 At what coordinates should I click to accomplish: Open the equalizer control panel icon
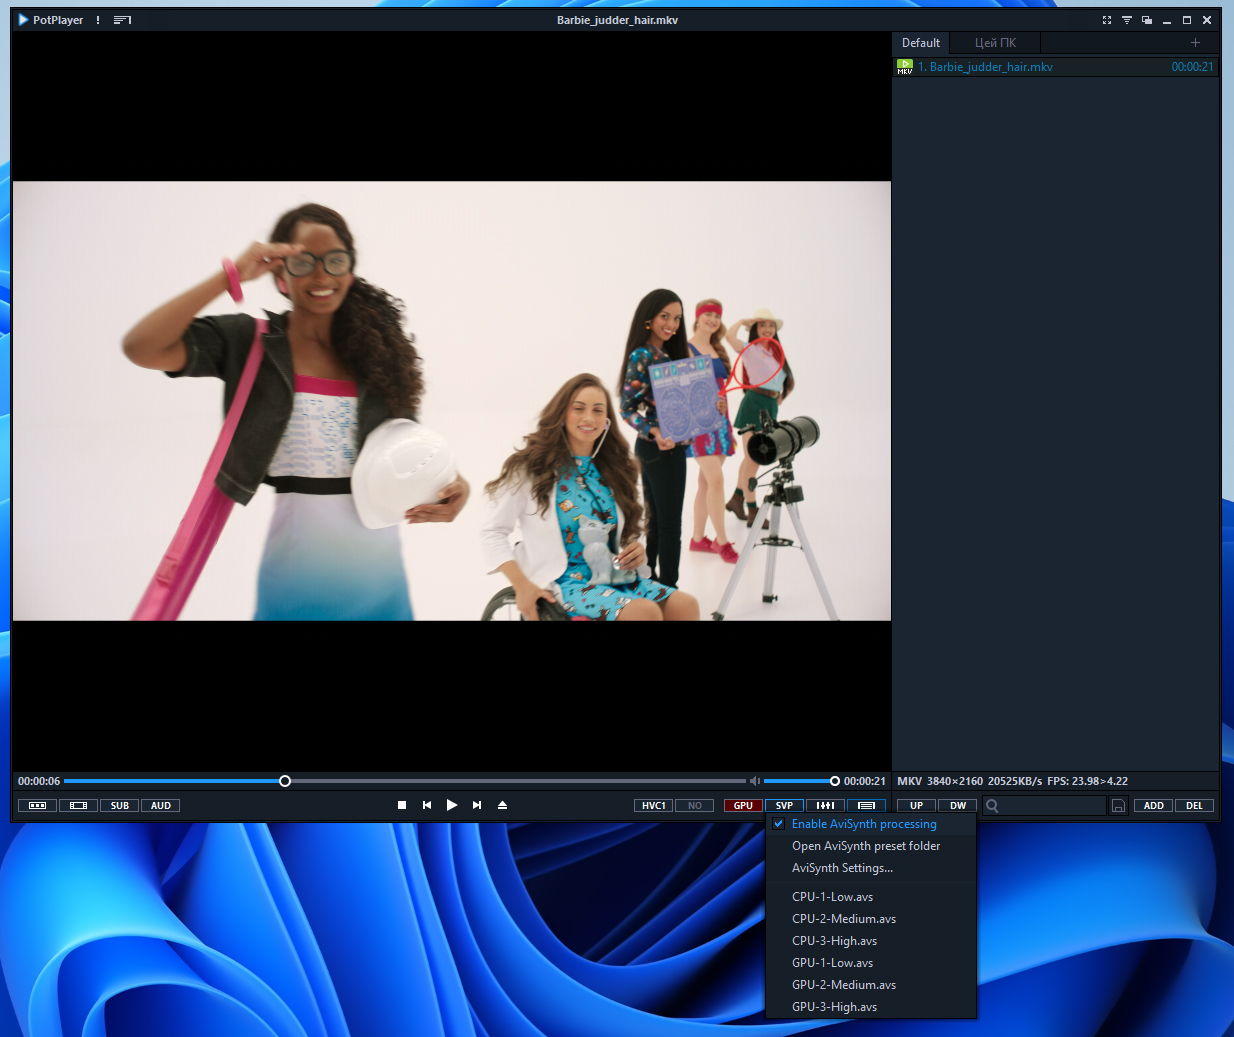pyautogui.click(x=825, y=805)
